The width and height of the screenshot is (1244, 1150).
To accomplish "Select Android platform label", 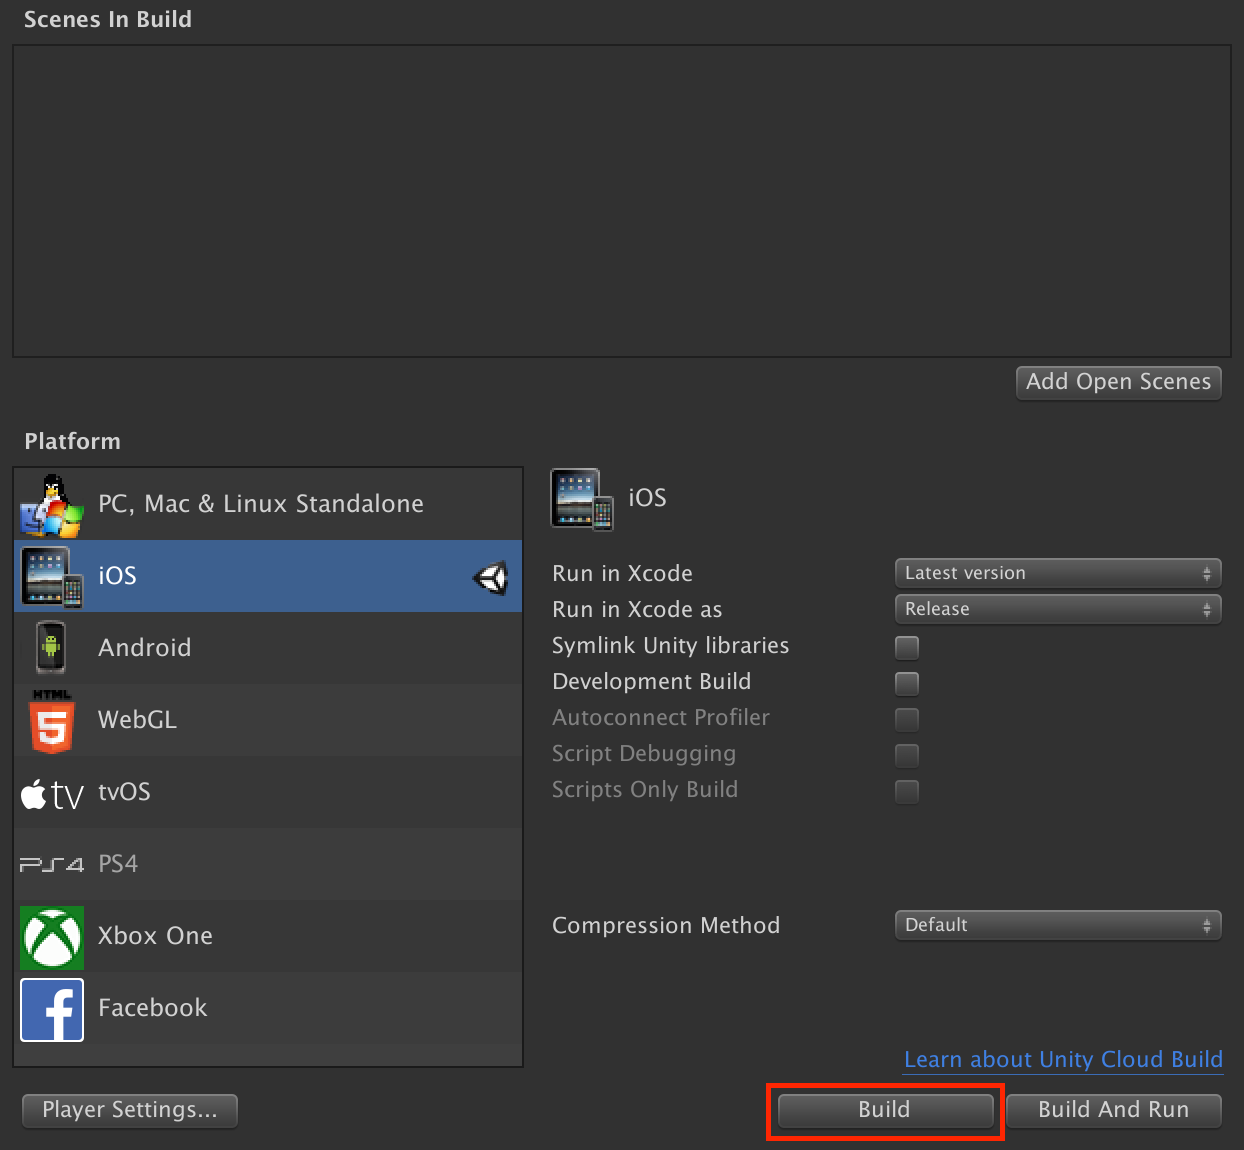I will [x=144, y=648].
